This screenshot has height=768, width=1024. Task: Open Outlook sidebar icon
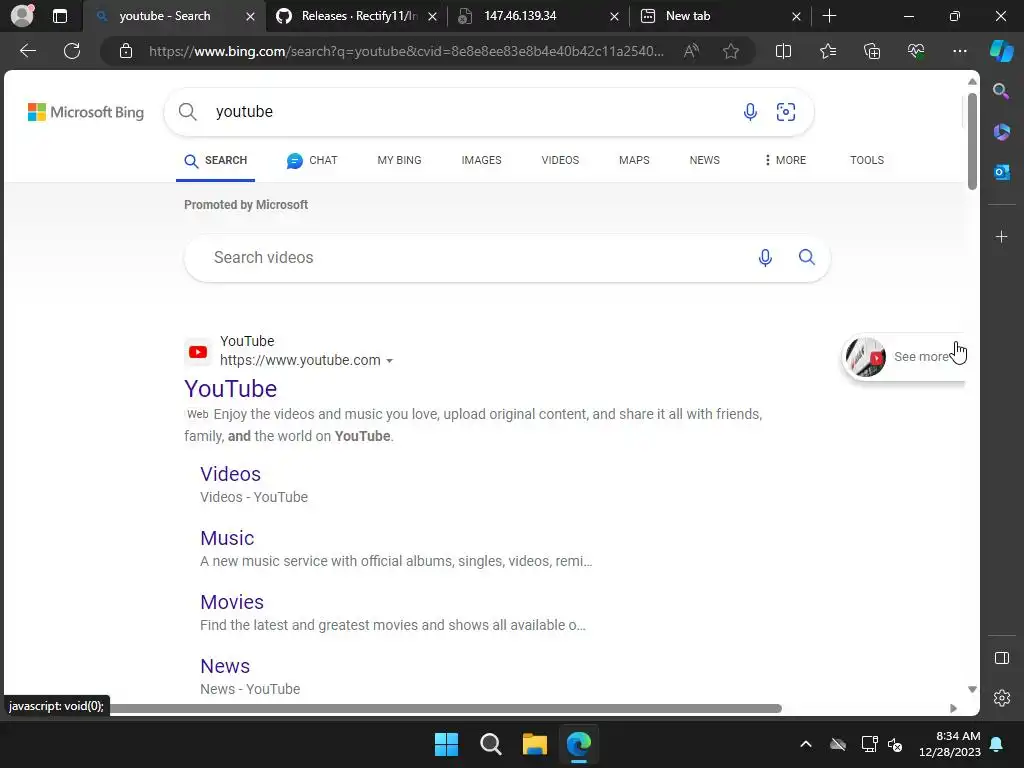[x=1001, y=172]
